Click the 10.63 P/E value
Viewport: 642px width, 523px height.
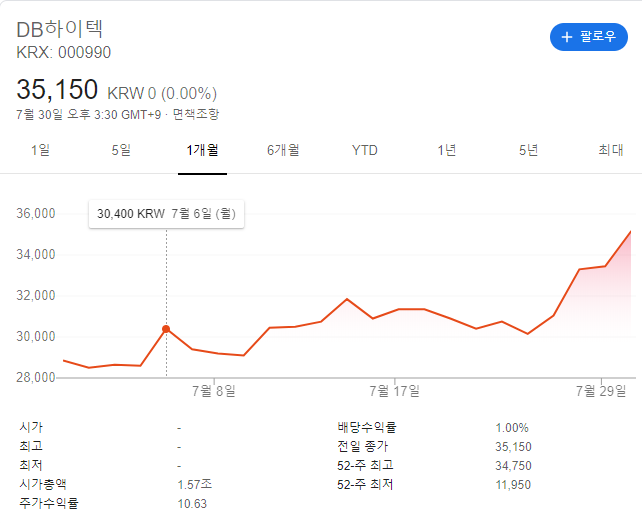pos(192,504)
